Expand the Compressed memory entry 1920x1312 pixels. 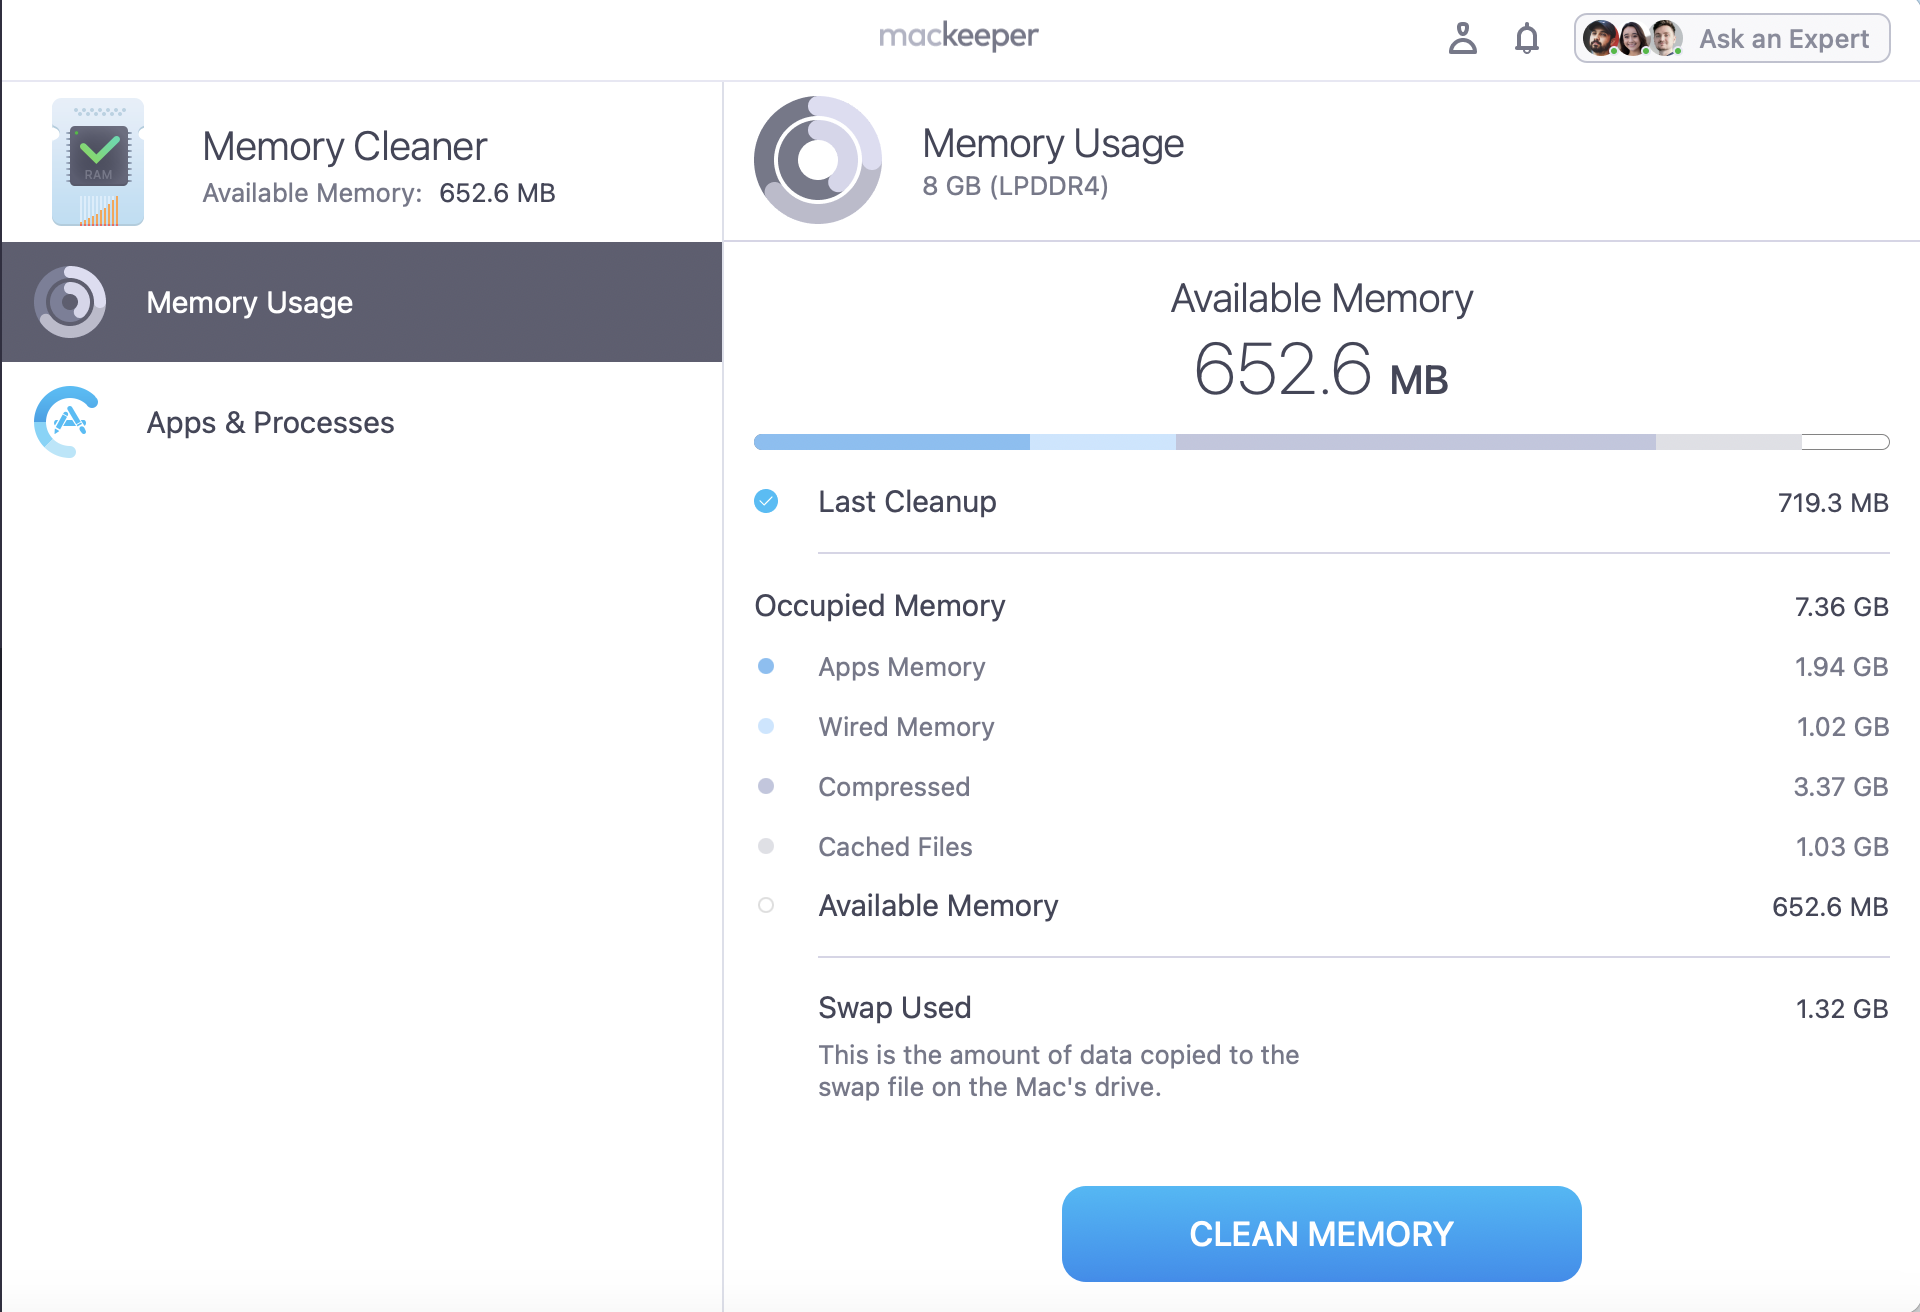894,786
